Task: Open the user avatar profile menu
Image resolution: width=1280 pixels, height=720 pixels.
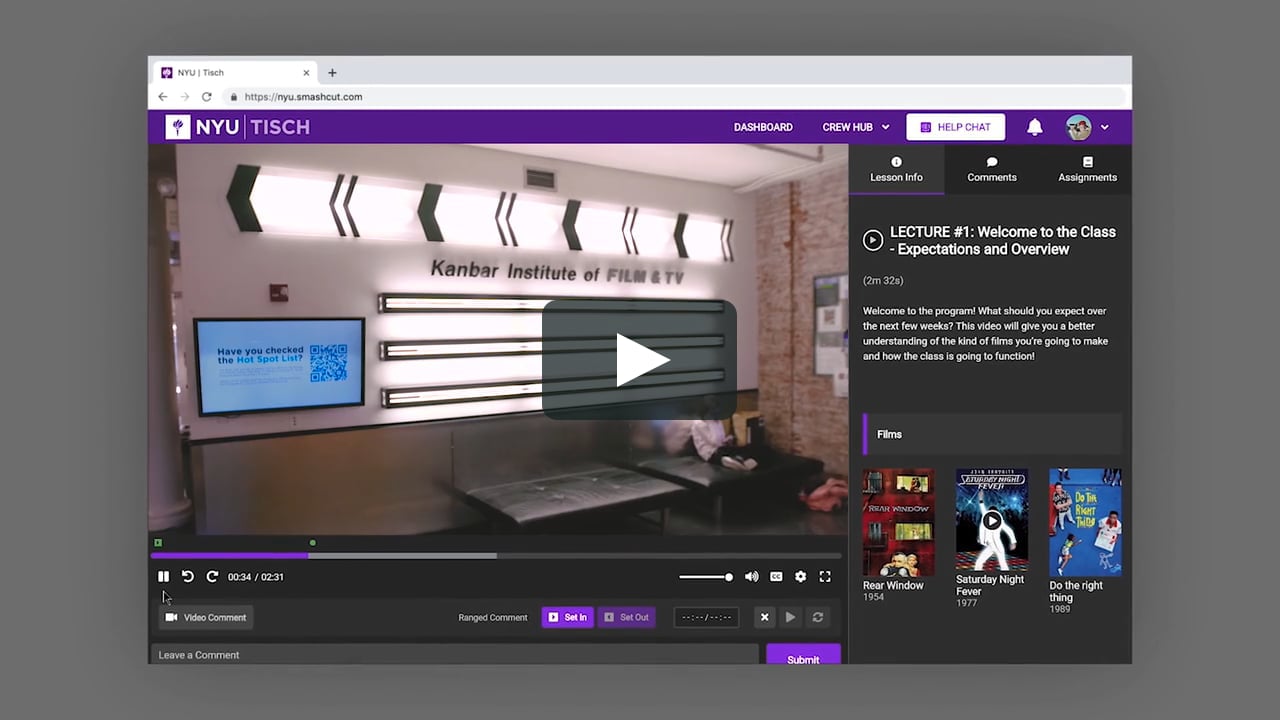Action: (1078, 127)
